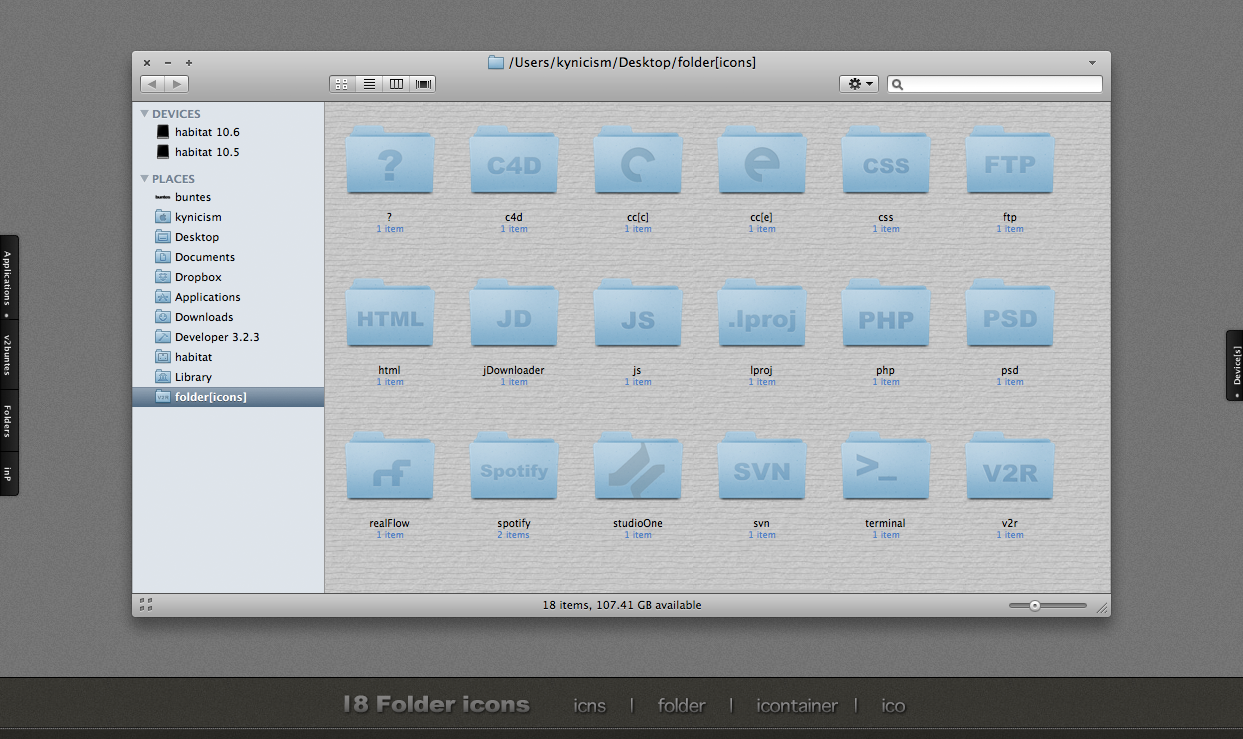Click the window resize grip corner

coord(1102,607)
